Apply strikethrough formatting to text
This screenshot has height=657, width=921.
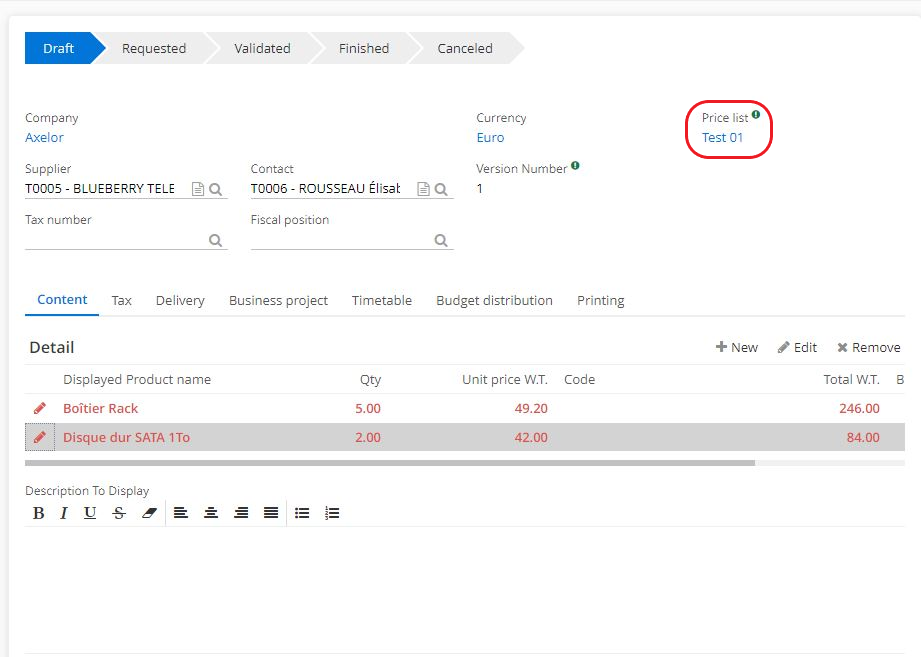[119, 513]
